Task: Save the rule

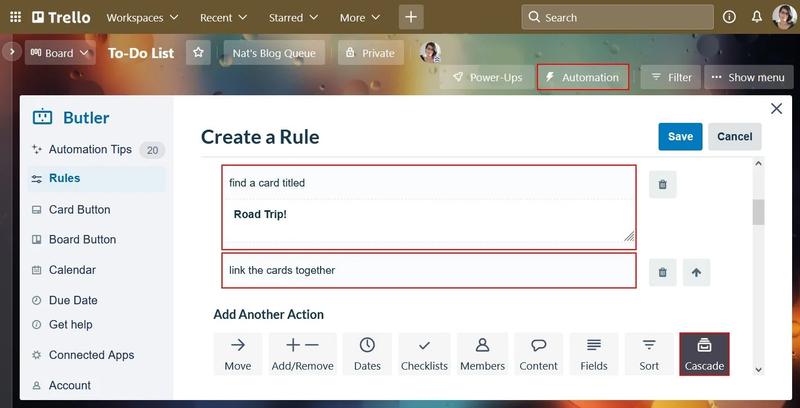Action: [x=680, y=137]
